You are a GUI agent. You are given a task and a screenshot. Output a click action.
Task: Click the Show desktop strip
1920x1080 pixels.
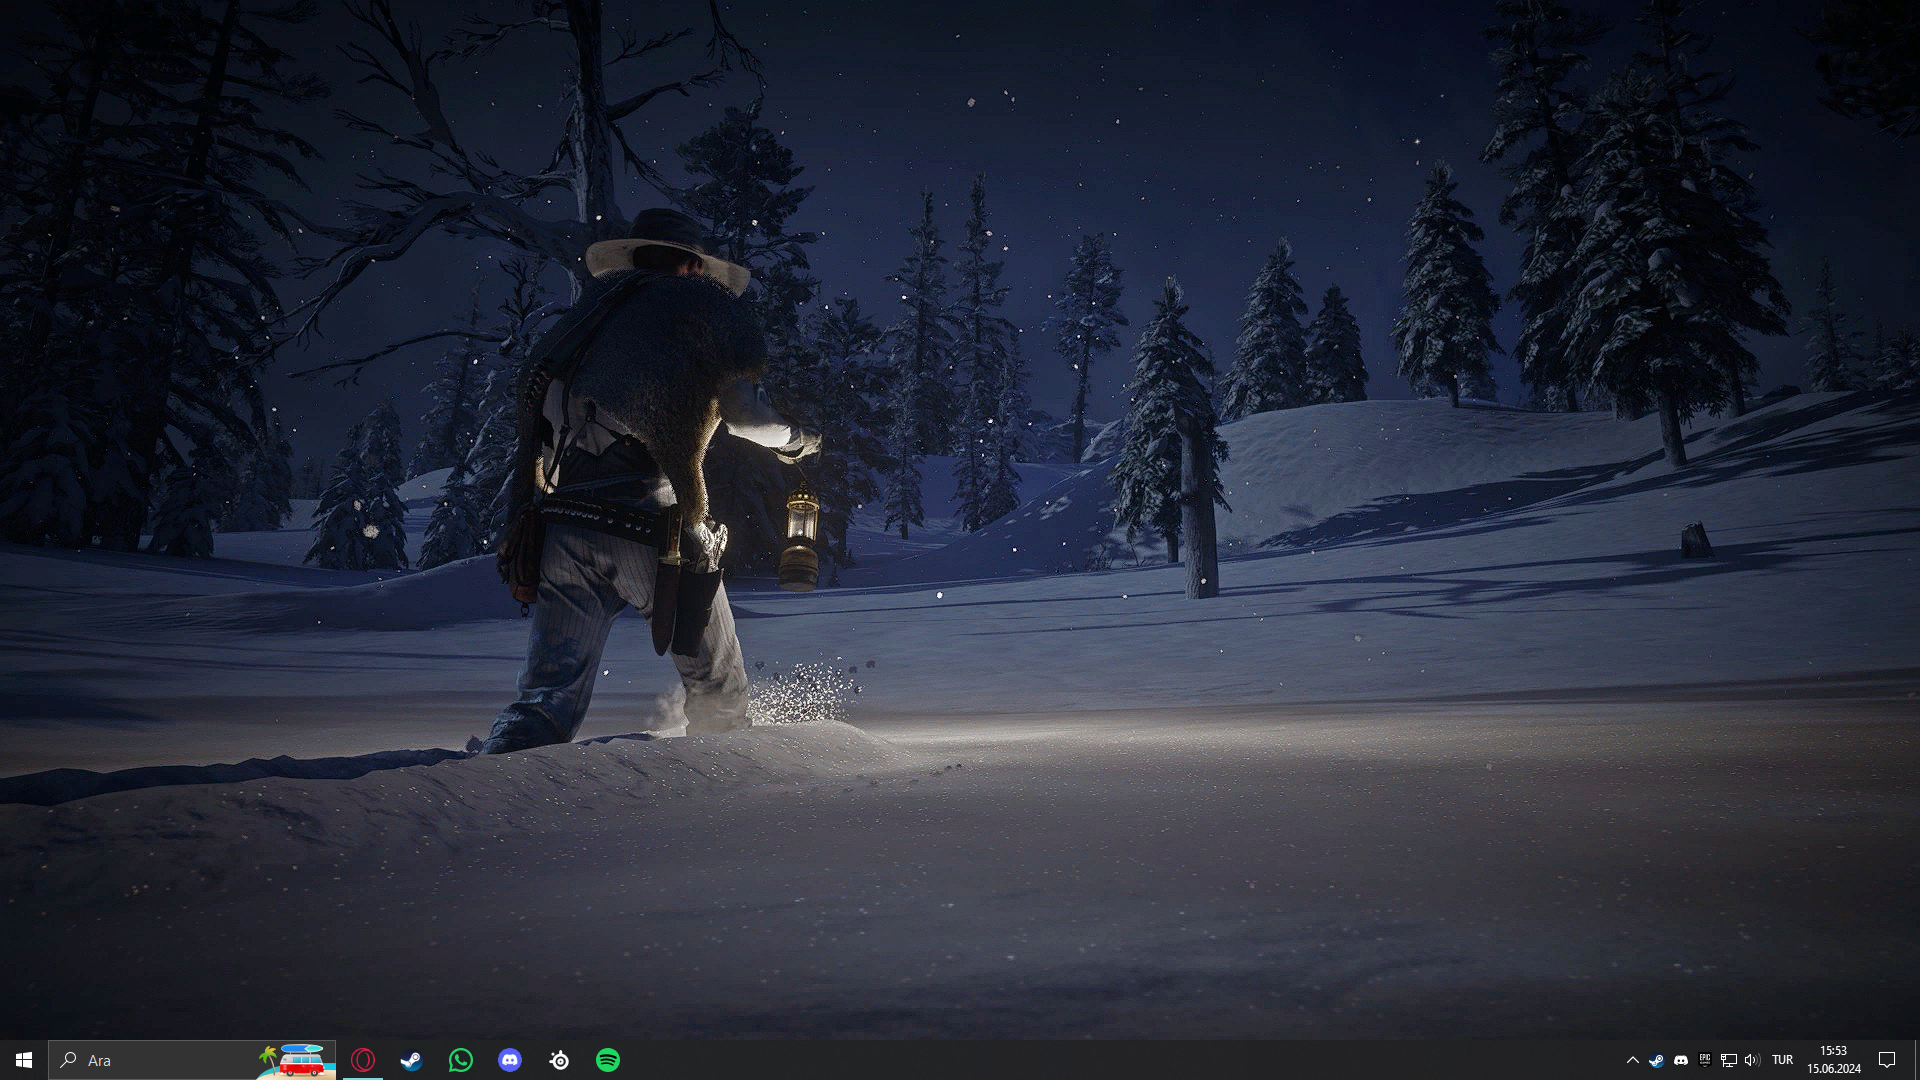[x=1916, y=1060]
